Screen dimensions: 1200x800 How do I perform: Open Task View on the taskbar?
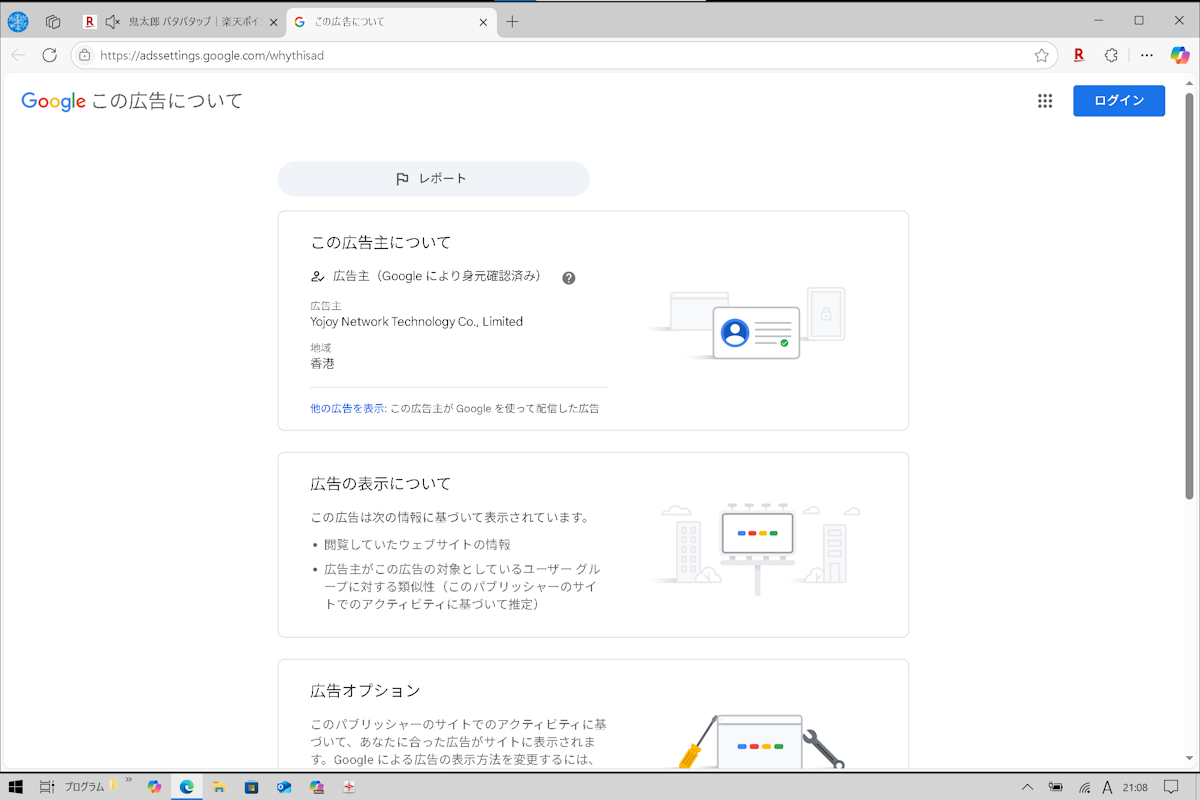[x=47, y=787]
